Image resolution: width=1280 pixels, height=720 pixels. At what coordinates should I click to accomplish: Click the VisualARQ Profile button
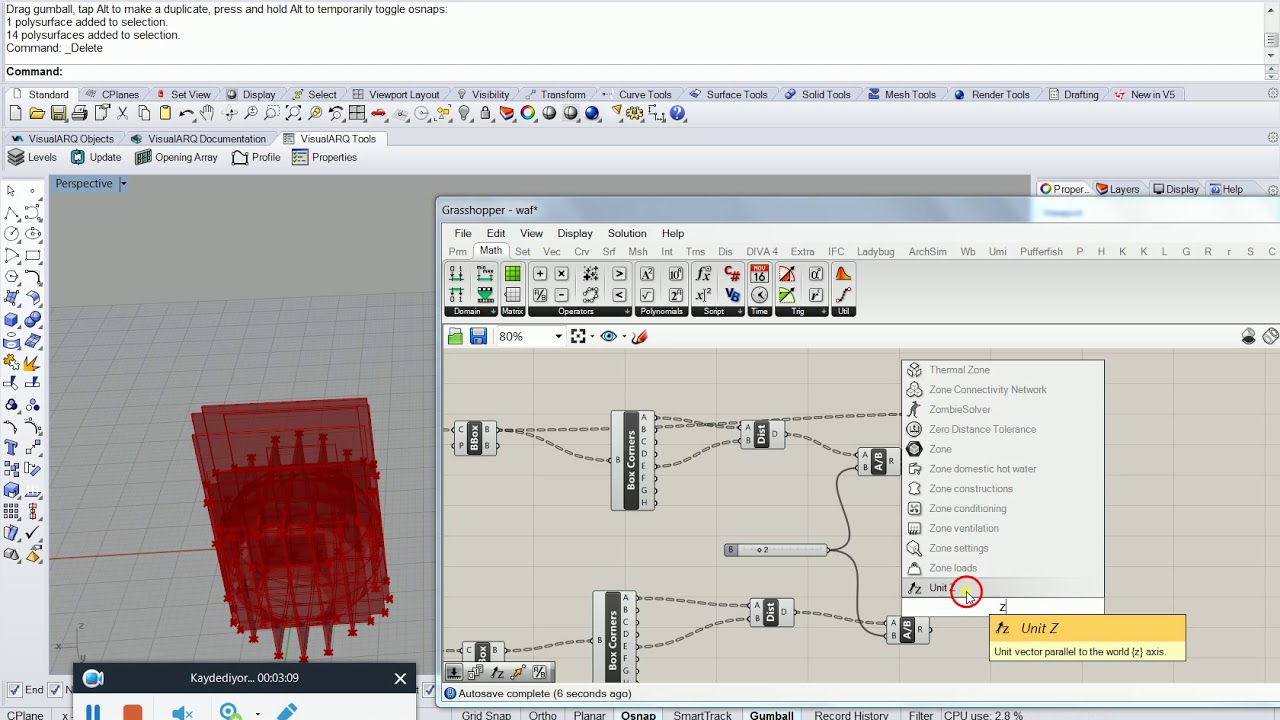(256, 158)
